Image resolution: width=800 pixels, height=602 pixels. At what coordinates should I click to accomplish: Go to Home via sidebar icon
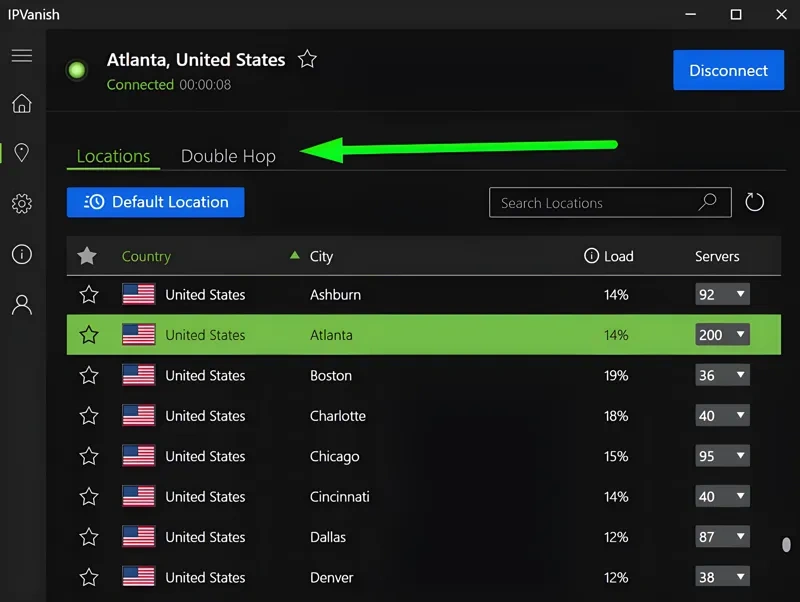tap(22, 103)
